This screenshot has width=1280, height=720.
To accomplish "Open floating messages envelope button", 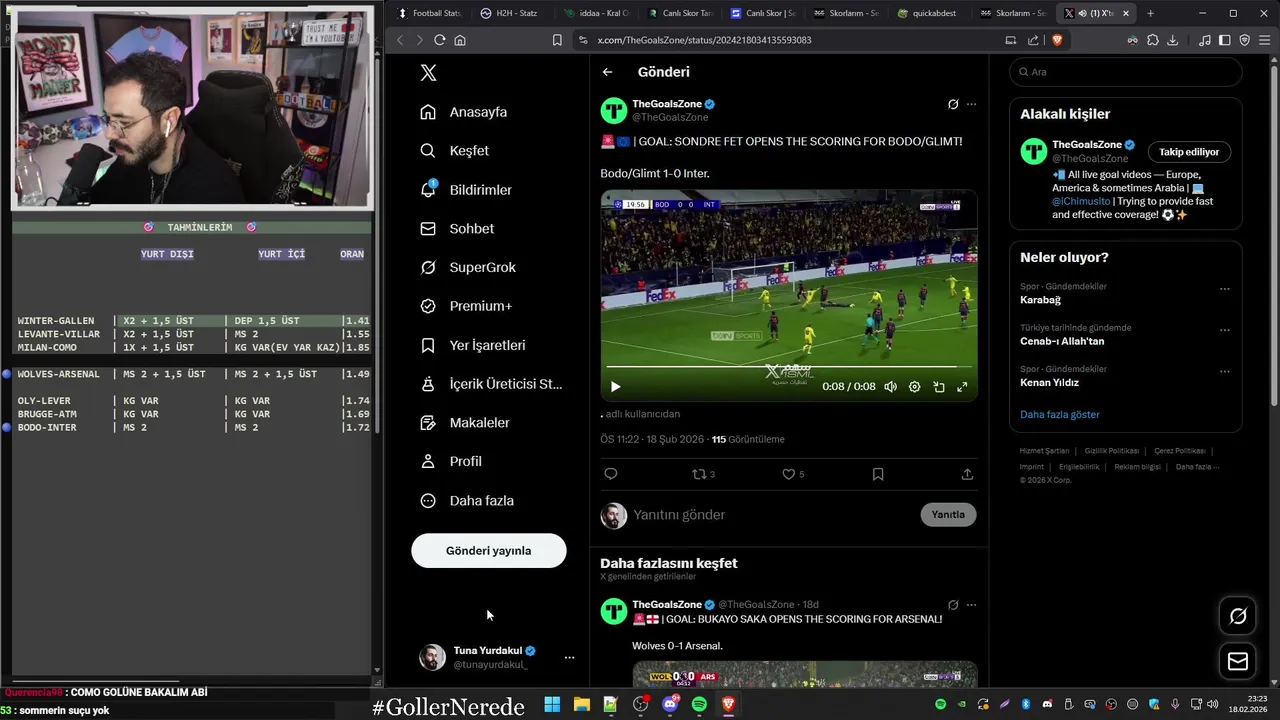I will (1238, 662).
